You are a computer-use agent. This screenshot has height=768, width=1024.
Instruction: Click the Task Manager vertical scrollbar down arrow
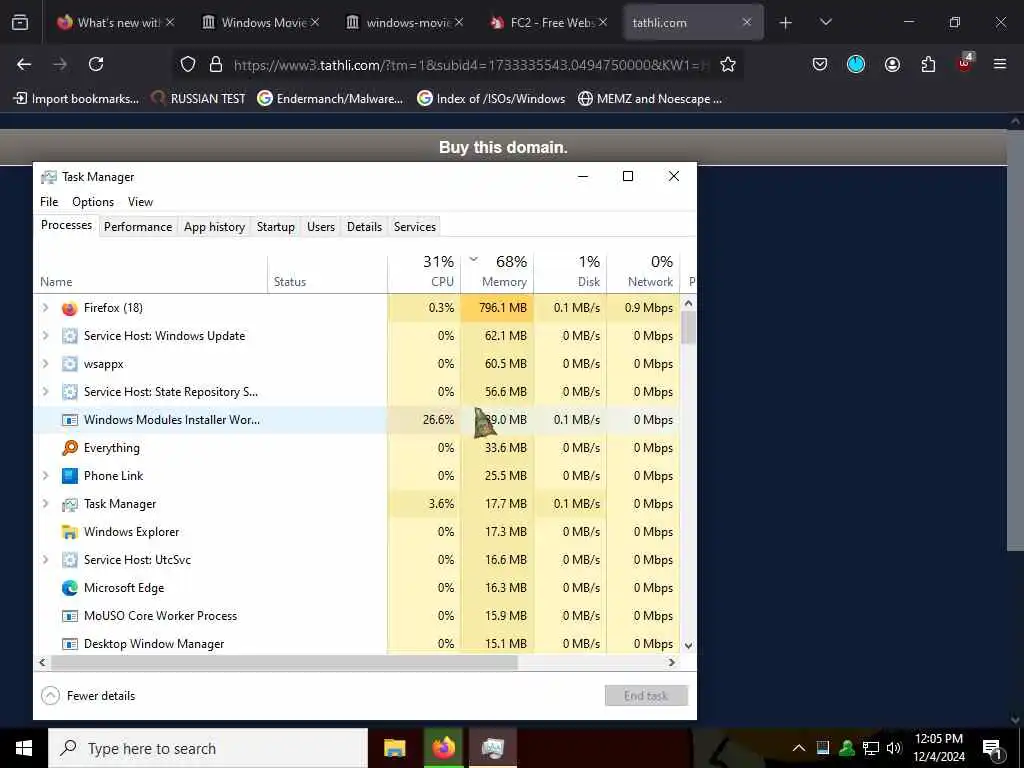pyautogui.click(x=688, y=645)
